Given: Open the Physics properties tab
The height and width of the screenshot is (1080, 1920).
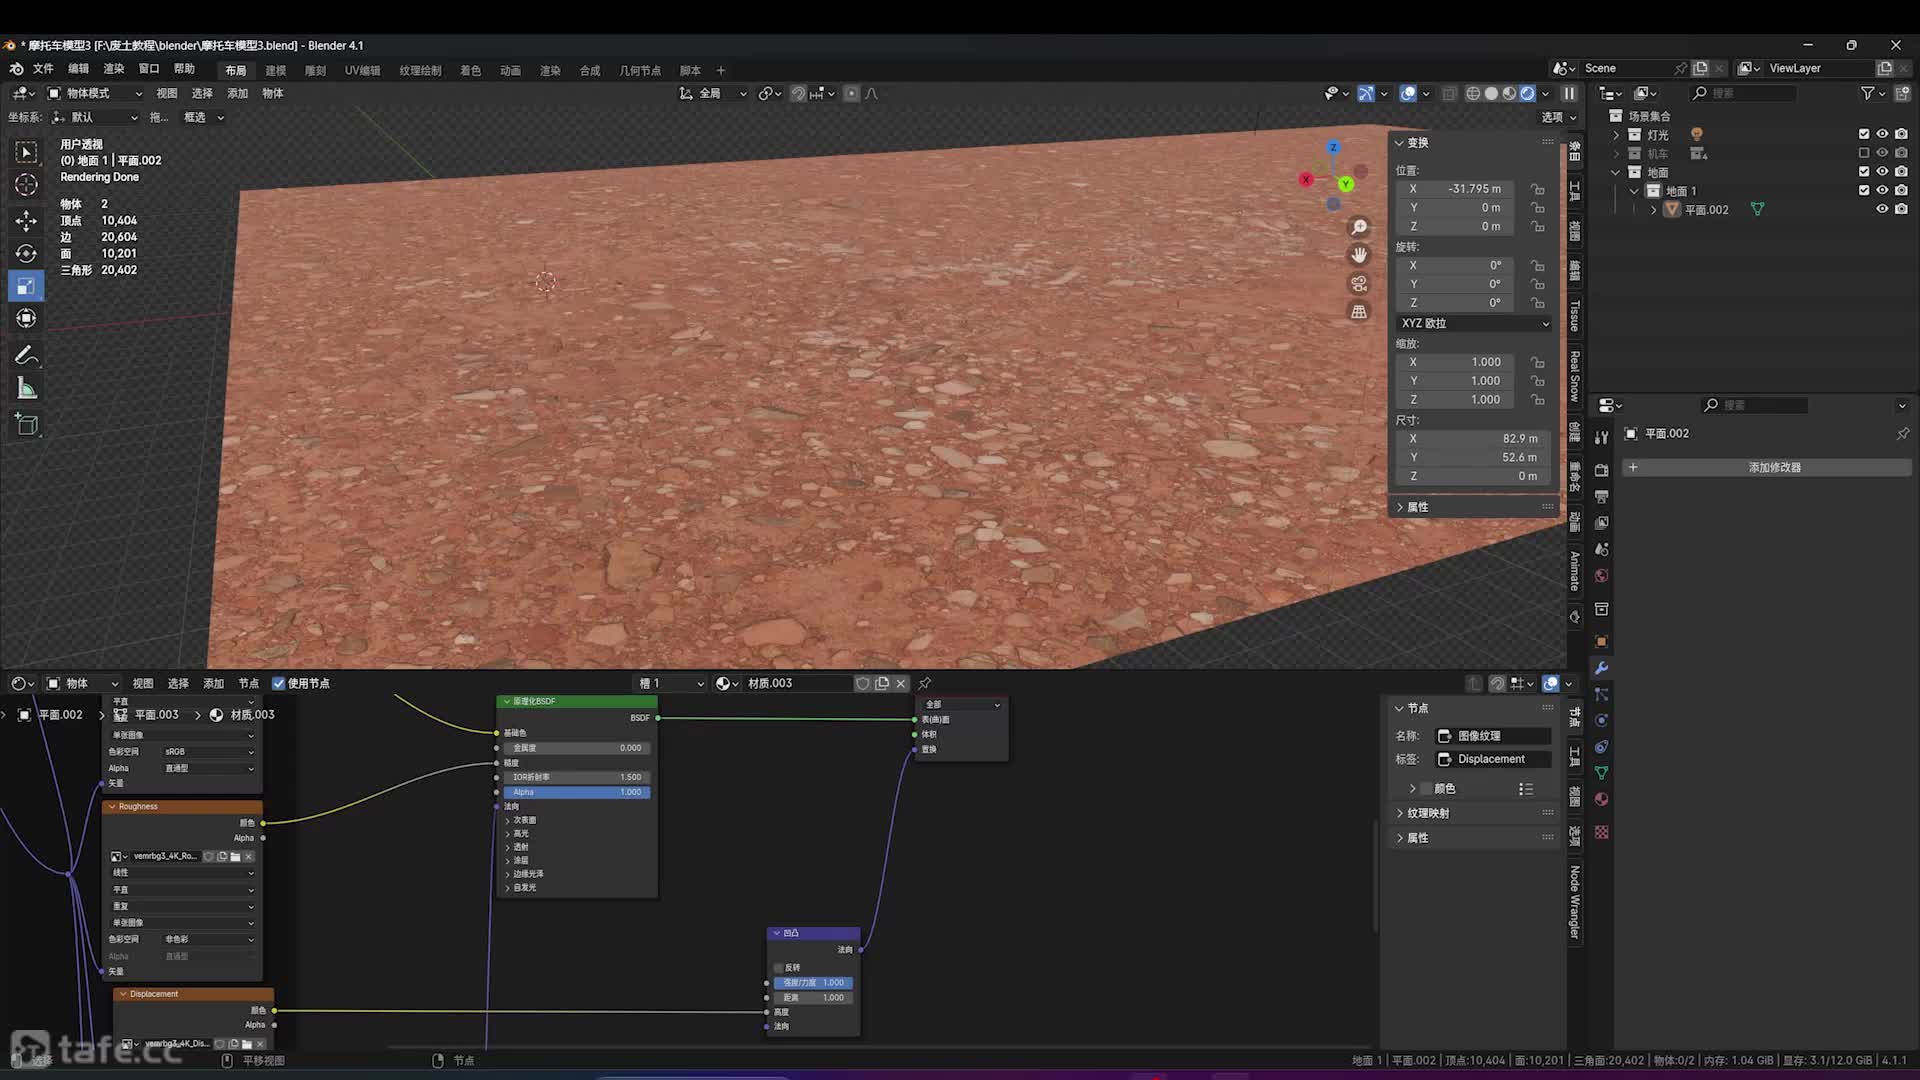Looking at the screenshot, I should coord(1601,721).
